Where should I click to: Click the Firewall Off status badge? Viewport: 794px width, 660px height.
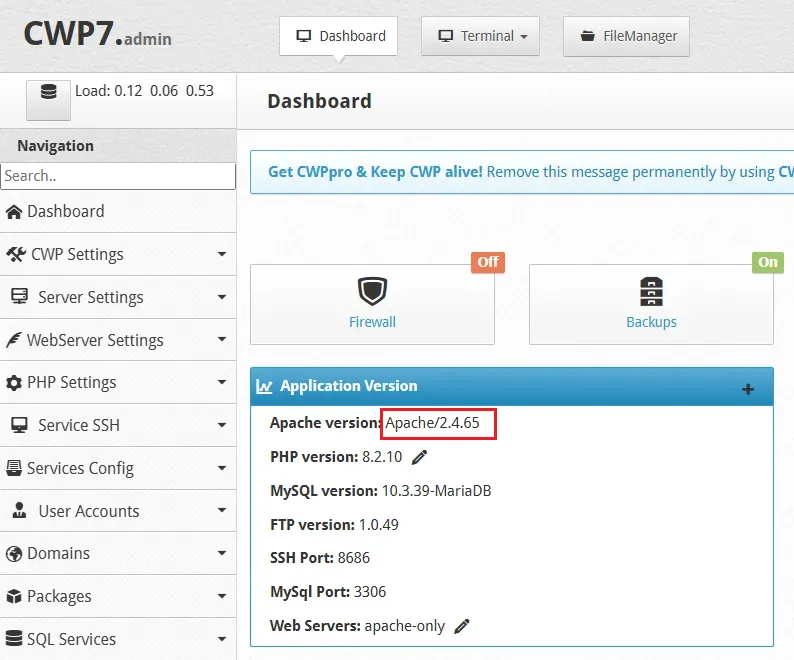coord(488,262)
